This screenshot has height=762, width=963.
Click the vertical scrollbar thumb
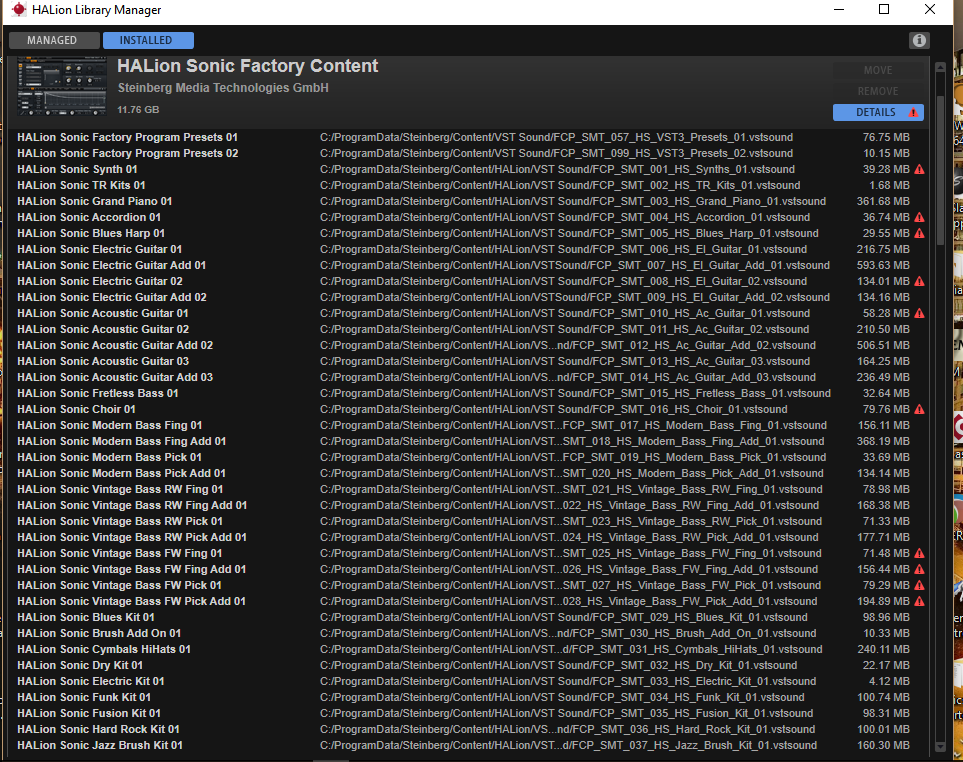tap(940, 170)
